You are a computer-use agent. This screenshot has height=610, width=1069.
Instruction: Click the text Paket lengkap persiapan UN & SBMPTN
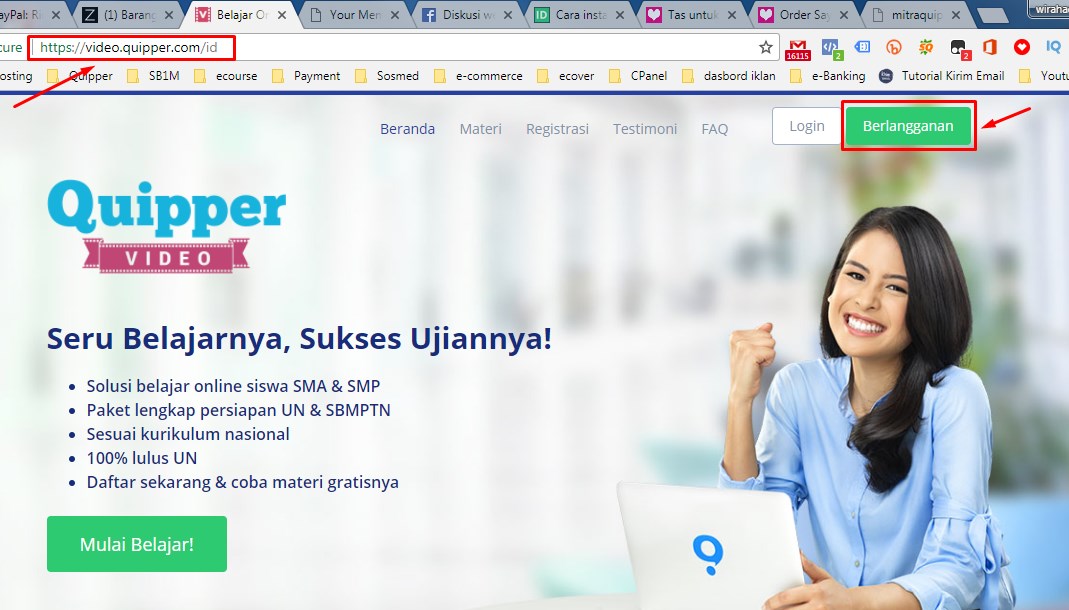[x=239, y=410]
